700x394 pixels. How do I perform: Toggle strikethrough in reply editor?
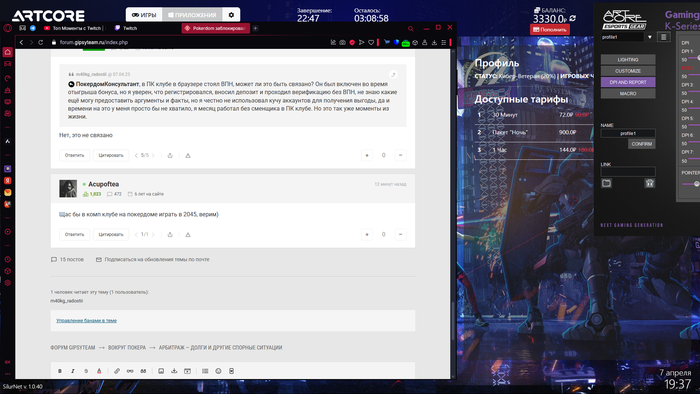coord(86,371)
